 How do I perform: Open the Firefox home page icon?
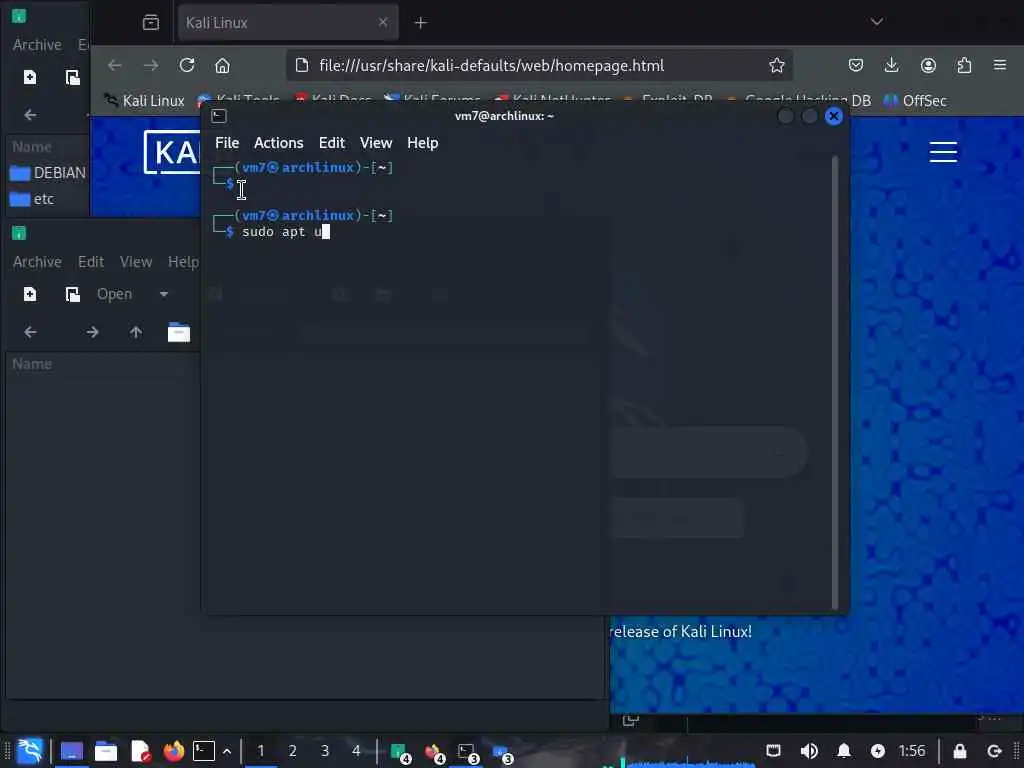[x=223, y=65]
